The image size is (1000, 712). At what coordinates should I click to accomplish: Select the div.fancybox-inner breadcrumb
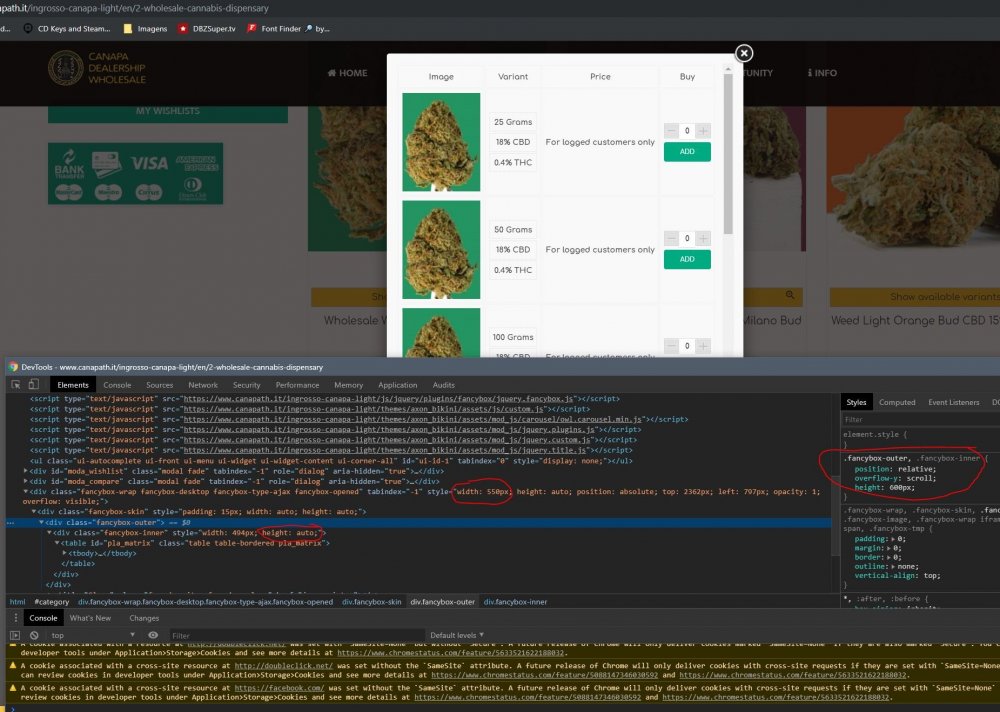tap(515, 602)
